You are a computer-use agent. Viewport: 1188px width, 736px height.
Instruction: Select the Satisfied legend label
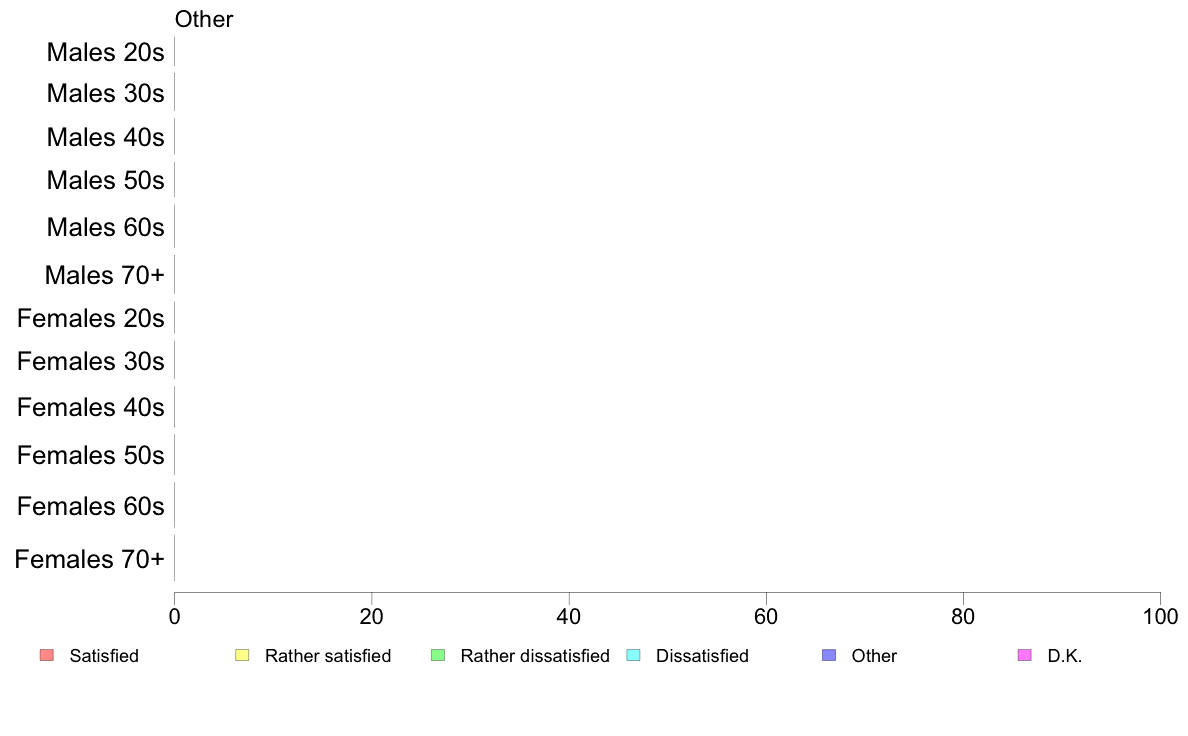pyautogui.click(x=104, y=656)
